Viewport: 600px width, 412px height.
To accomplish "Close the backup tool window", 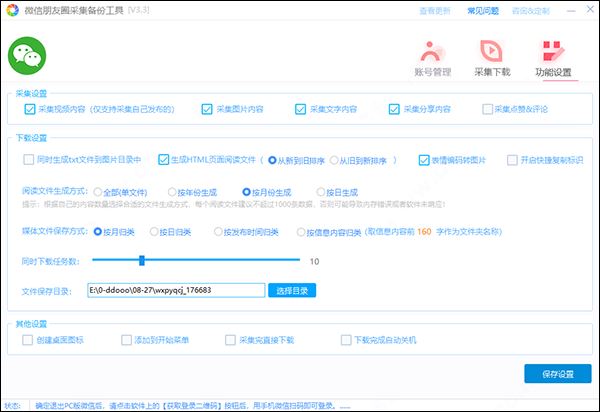I will point(590,9).
